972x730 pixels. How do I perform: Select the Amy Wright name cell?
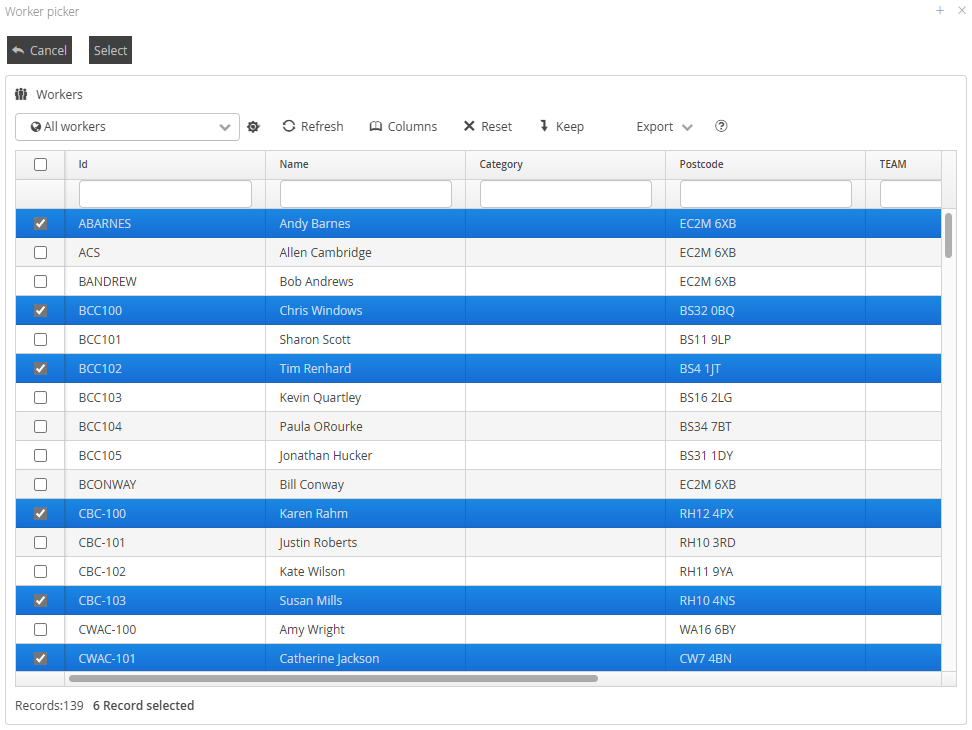tap(365, 630)
